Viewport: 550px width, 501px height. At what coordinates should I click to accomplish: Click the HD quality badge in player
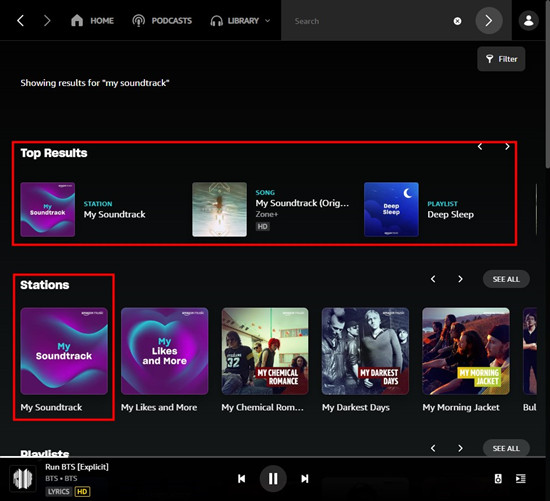(x=82, y=492)
